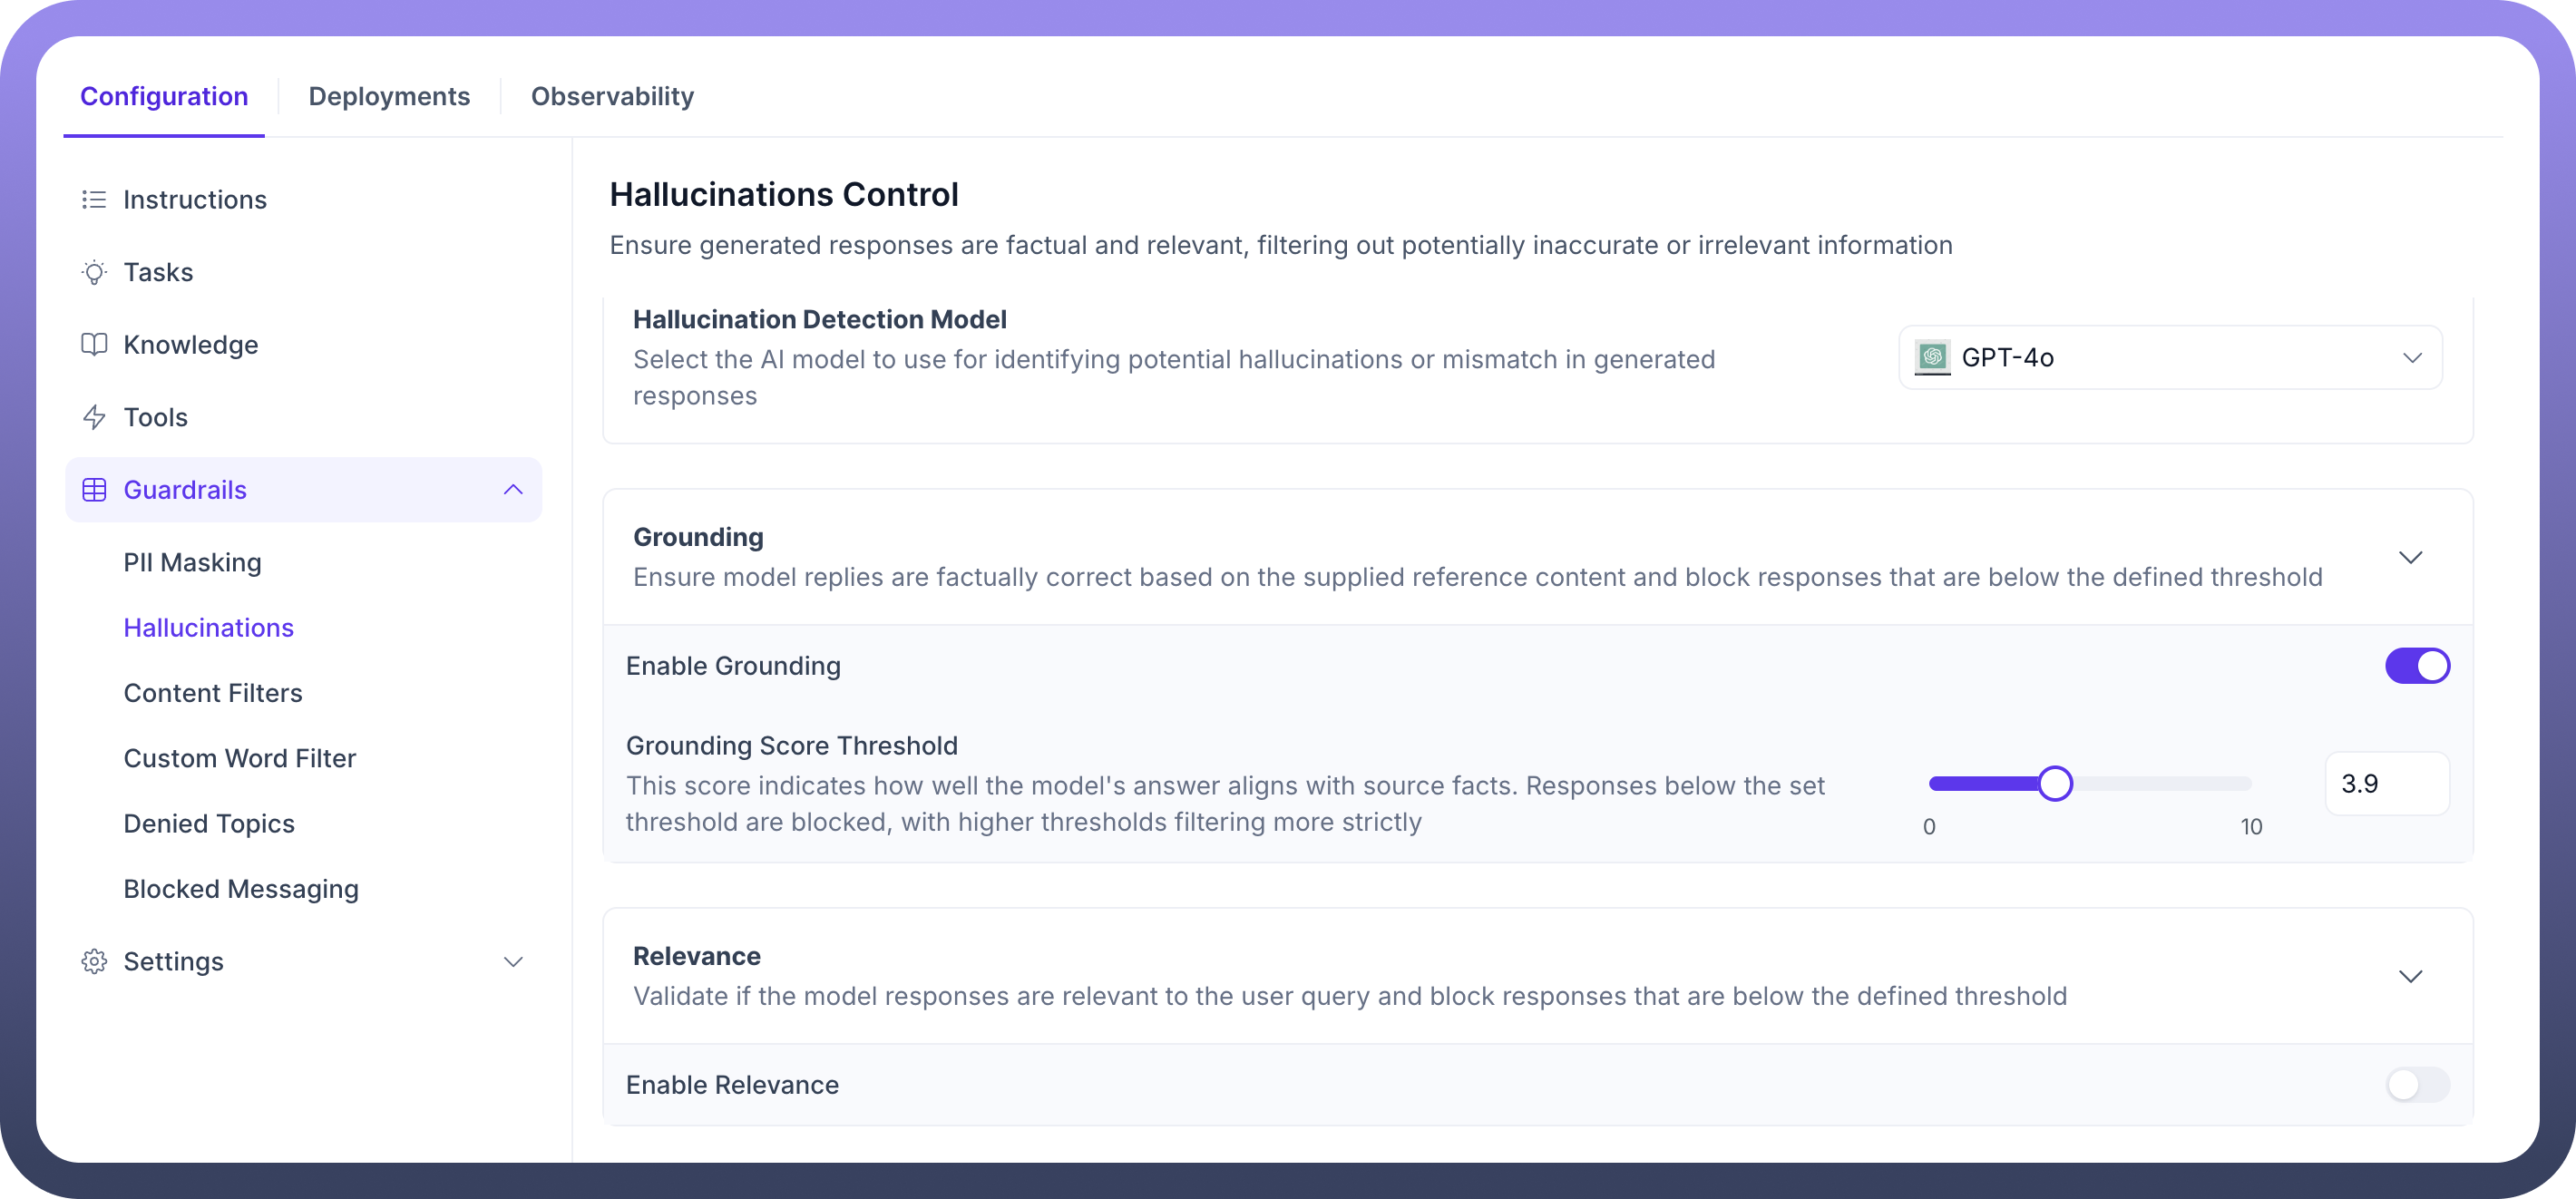Click the GPT-4o model logo icon

(1932, 357)
